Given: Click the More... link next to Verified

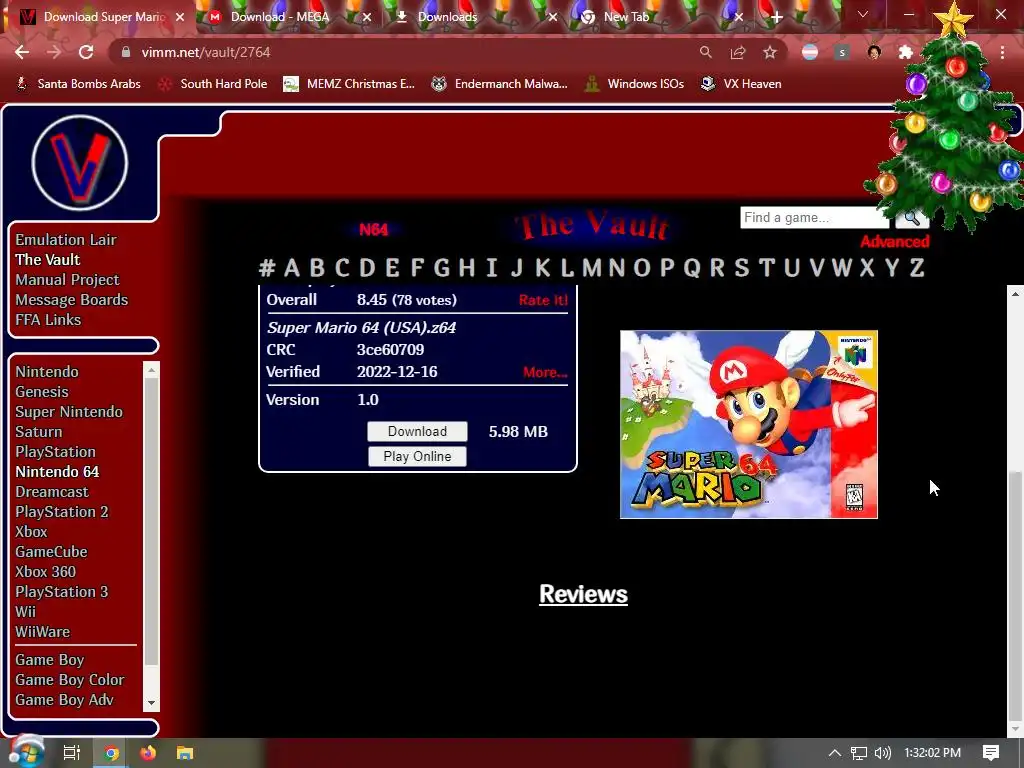Looking at the screenshot, I should coord(545,372).
